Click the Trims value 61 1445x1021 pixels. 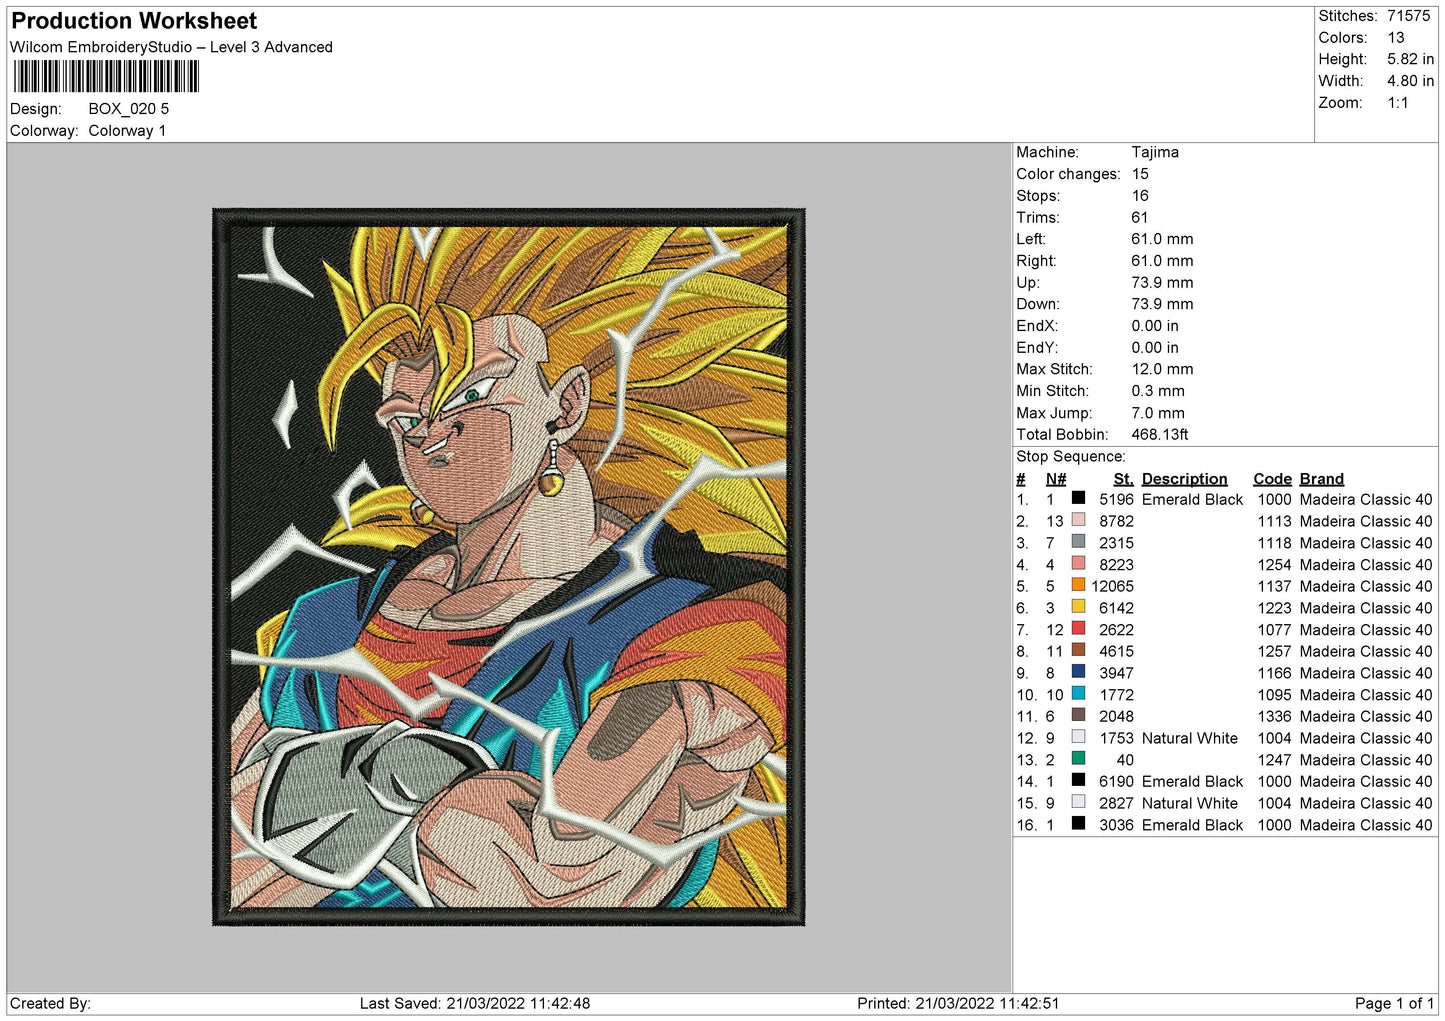[x=1139, y=217]
